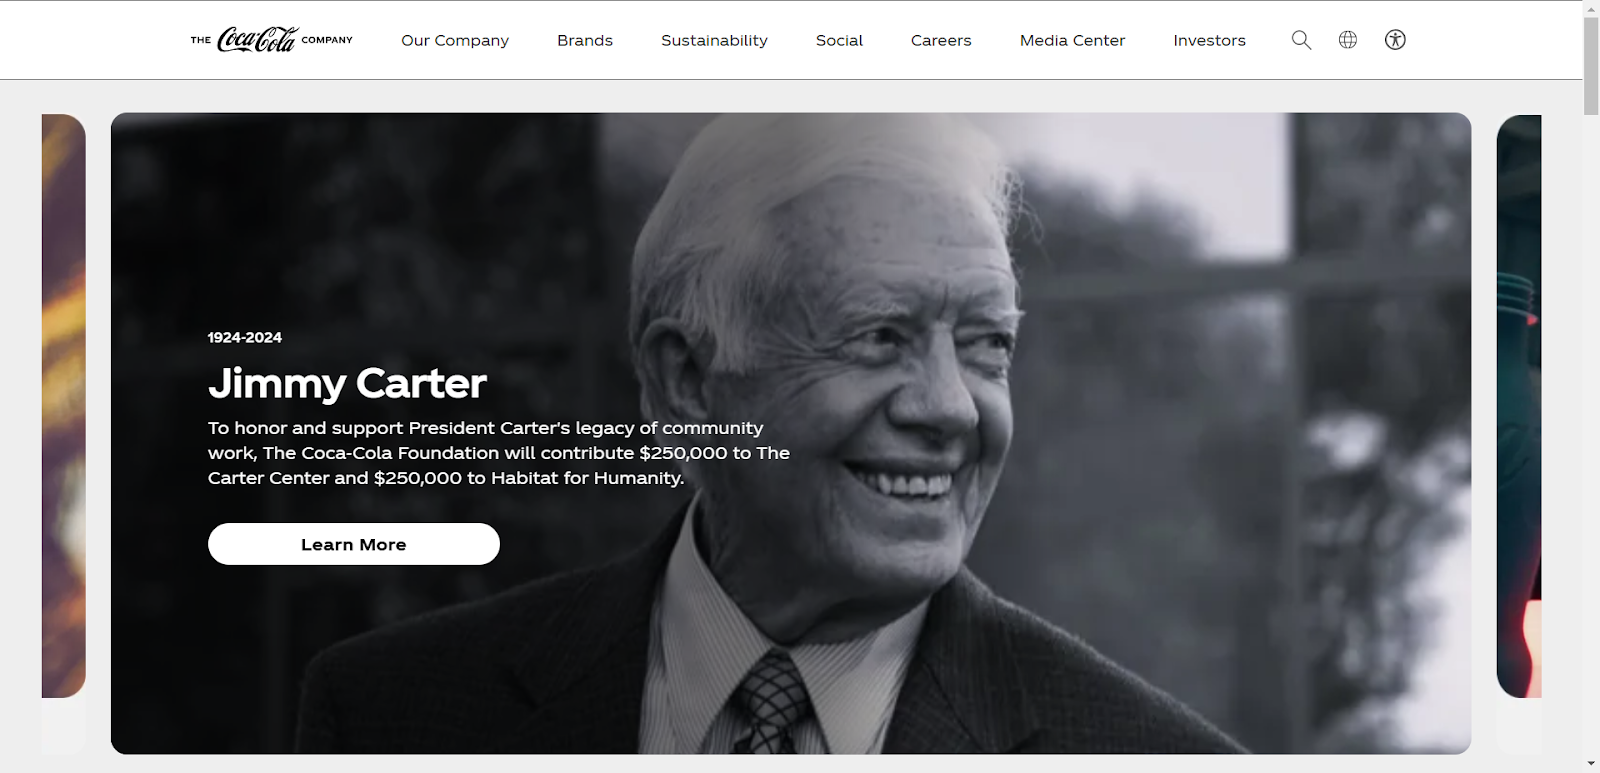
Task: Expand the Sustainability menu
Action: point(714,40)
